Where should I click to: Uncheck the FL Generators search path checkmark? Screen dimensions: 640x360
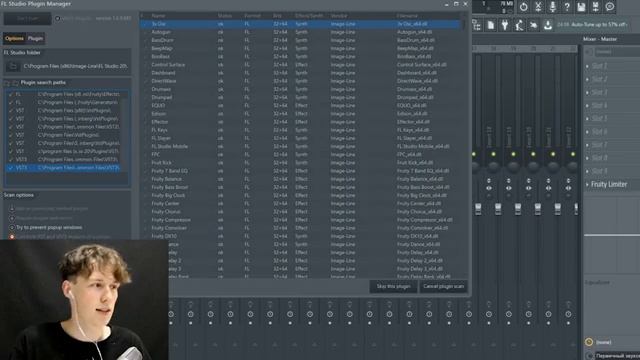[11, 102]
